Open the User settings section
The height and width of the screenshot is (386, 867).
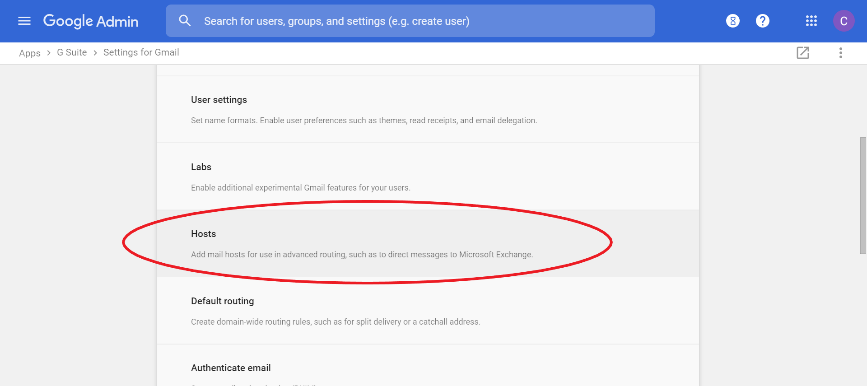click(428, 109)
